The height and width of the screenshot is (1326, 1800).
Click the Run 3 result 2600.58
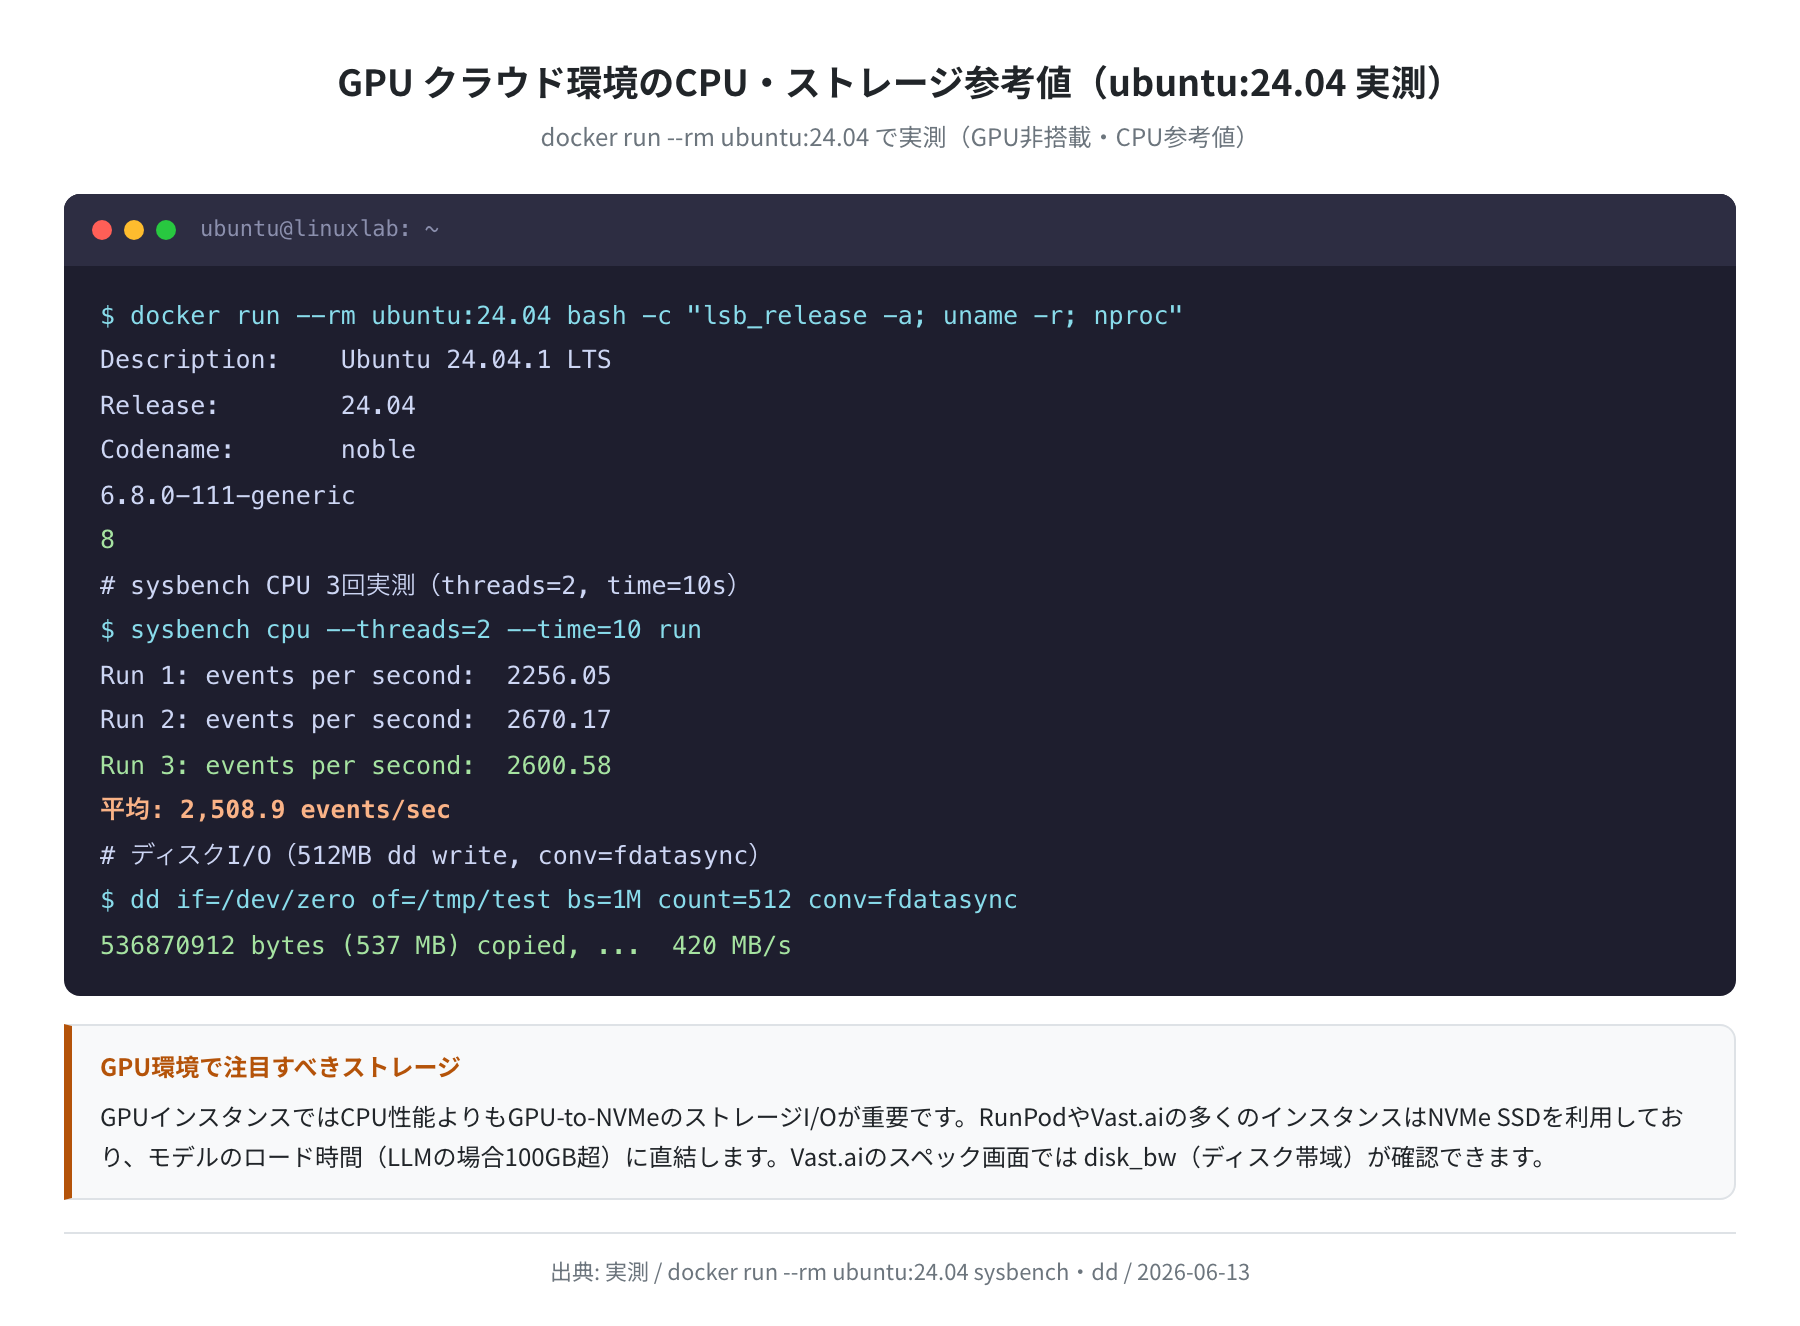355,766
